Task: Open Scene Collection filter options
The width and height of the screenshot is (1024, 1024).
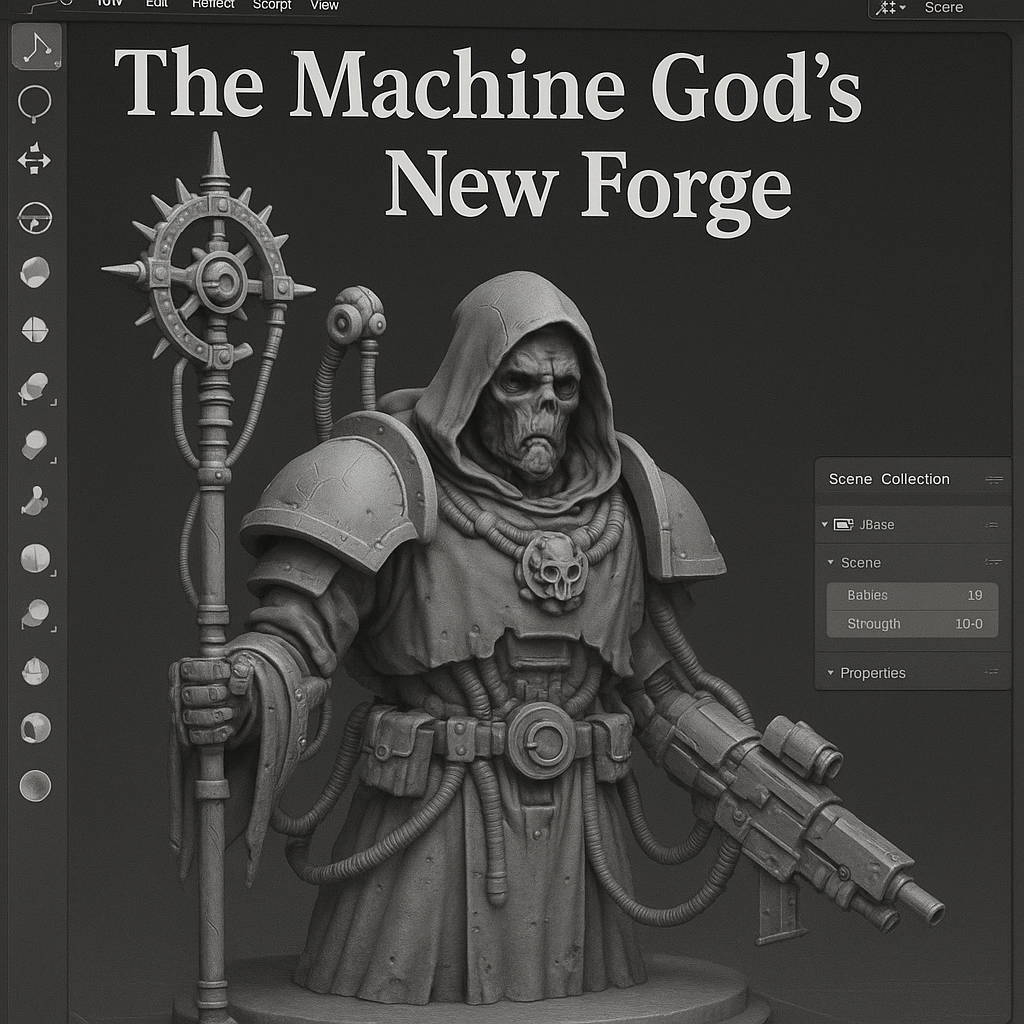Action: point(993,480)
